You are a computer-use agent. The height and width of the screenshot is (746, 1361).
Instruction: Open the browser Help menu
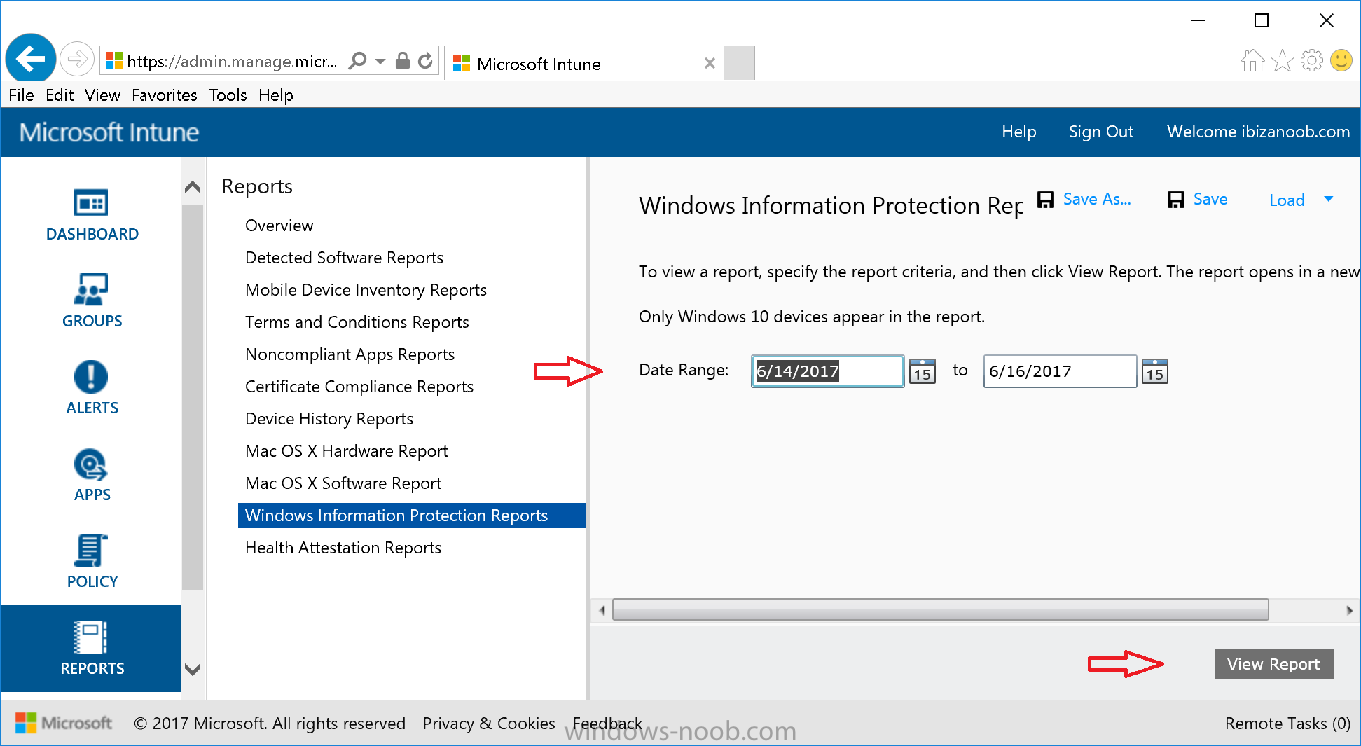tap(276, 95)
